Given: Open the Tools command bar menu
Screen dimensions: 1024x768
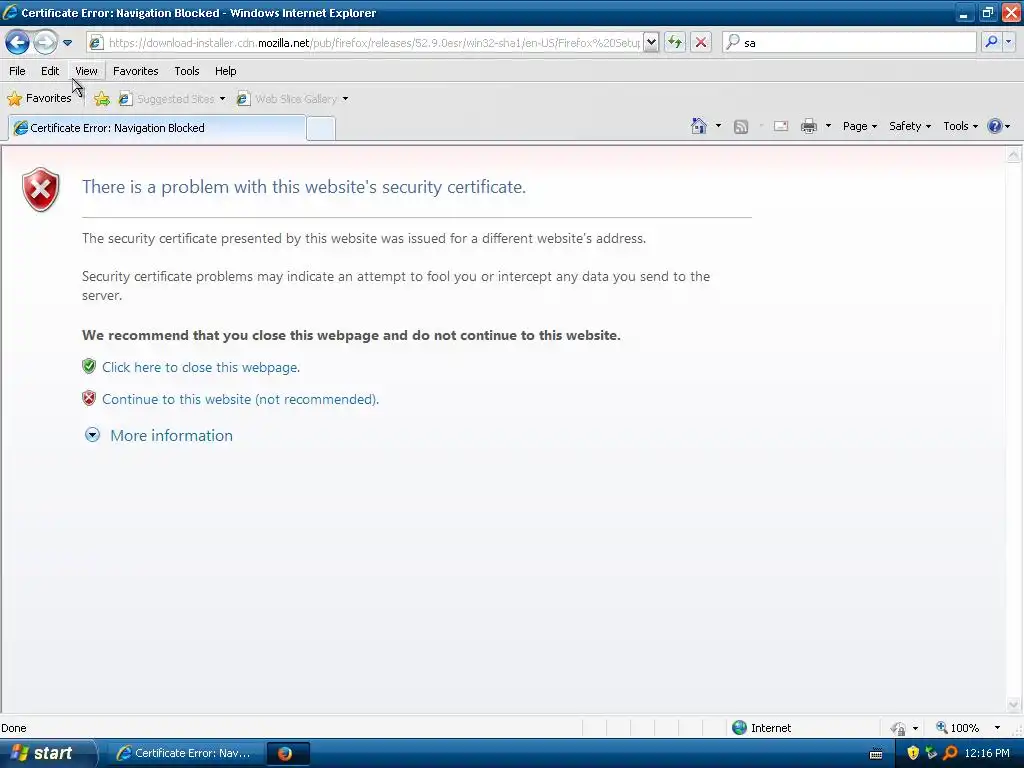Looking at the screenshot, I should coord(960,126).
